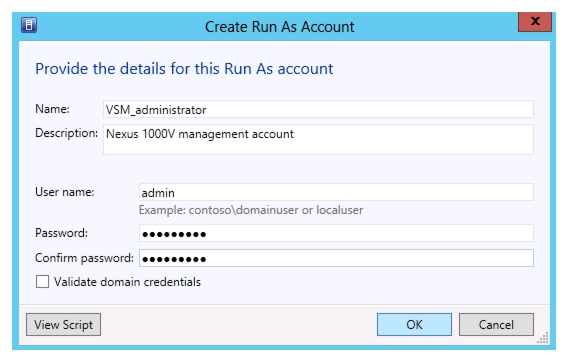This screenshot has height=363, width=569.
Task: Open the View Script button
Action: click(64, 325)
